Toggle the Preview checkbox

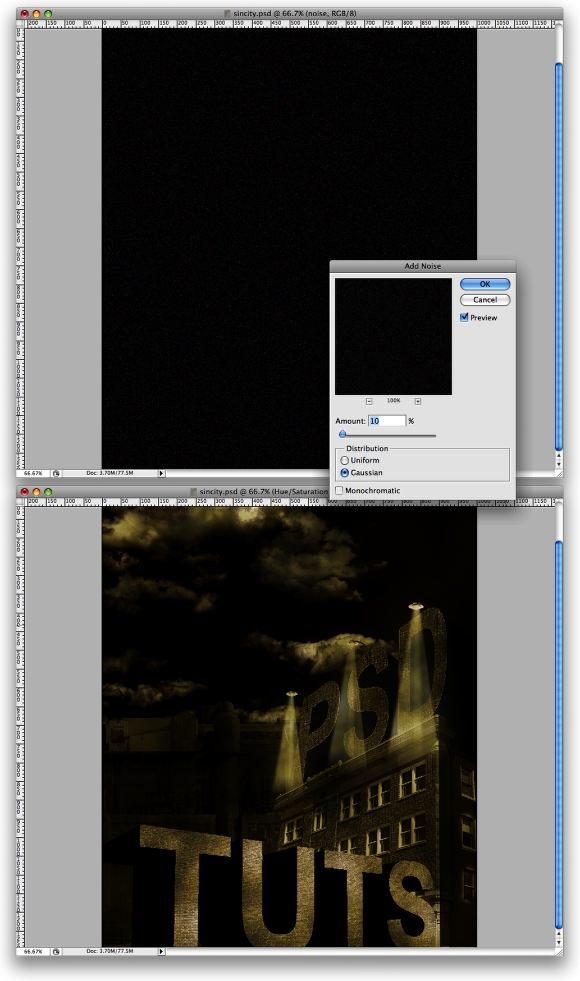pos(464,317)
